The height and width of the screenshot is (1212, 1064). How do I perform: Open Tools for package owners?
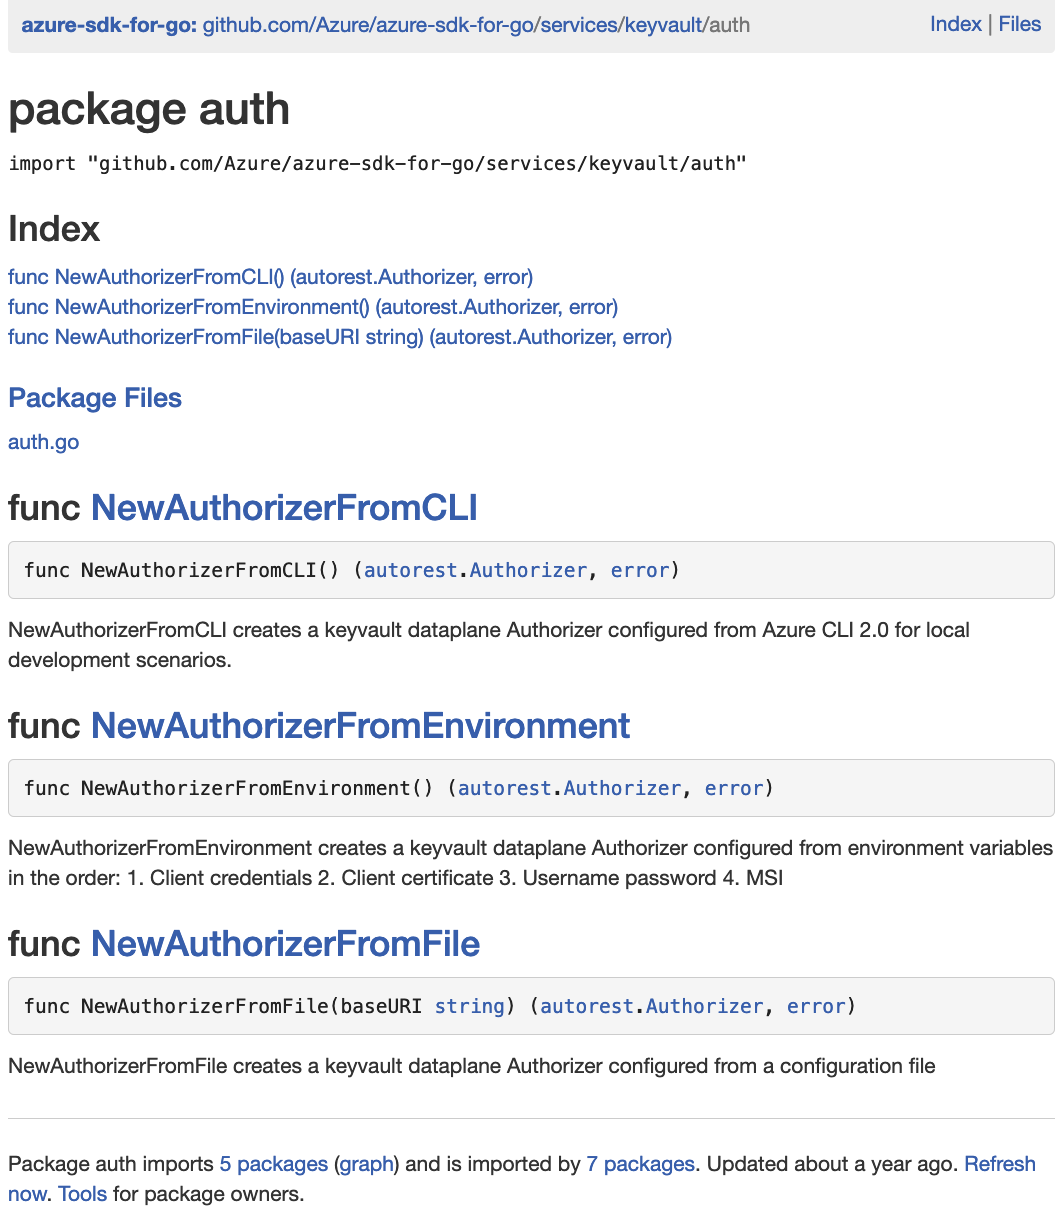[82, 1194]
